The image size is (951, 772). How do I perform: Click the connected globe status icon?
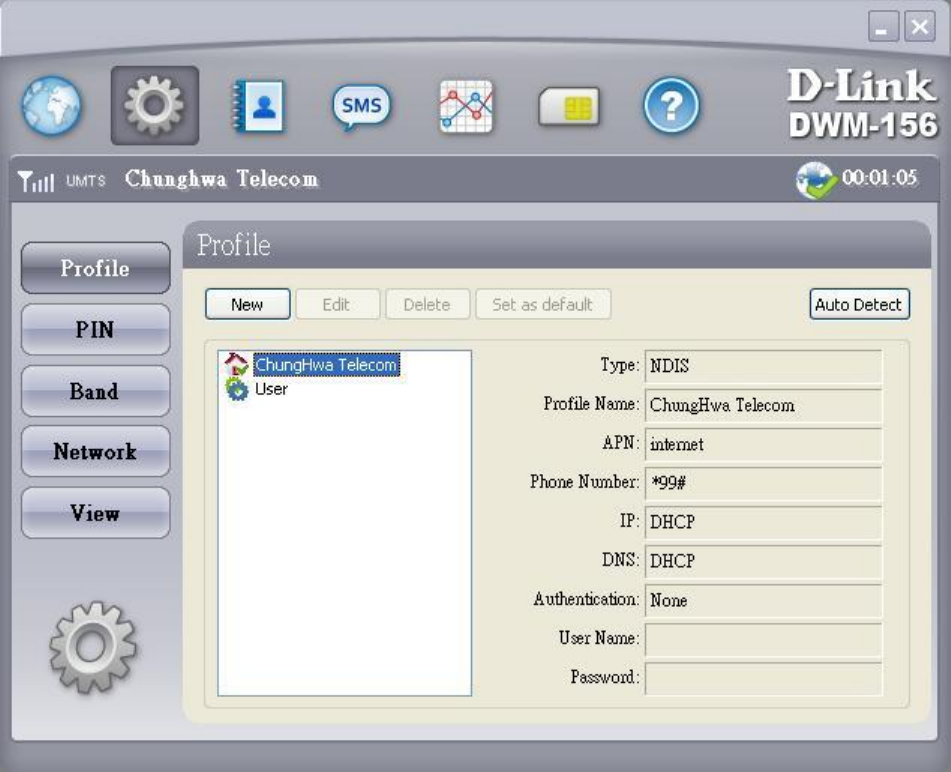(815, 180)
